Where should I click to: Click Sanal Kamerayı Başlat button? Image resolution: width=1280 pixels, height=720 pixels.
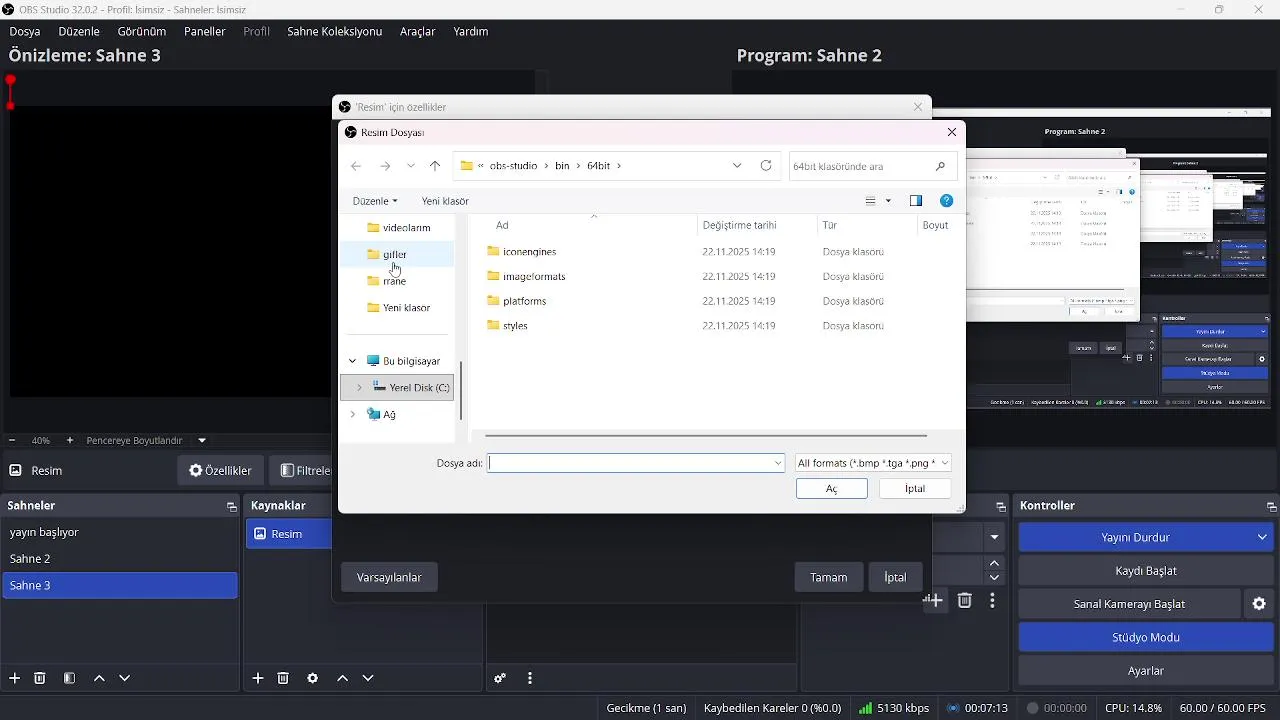1129,604
